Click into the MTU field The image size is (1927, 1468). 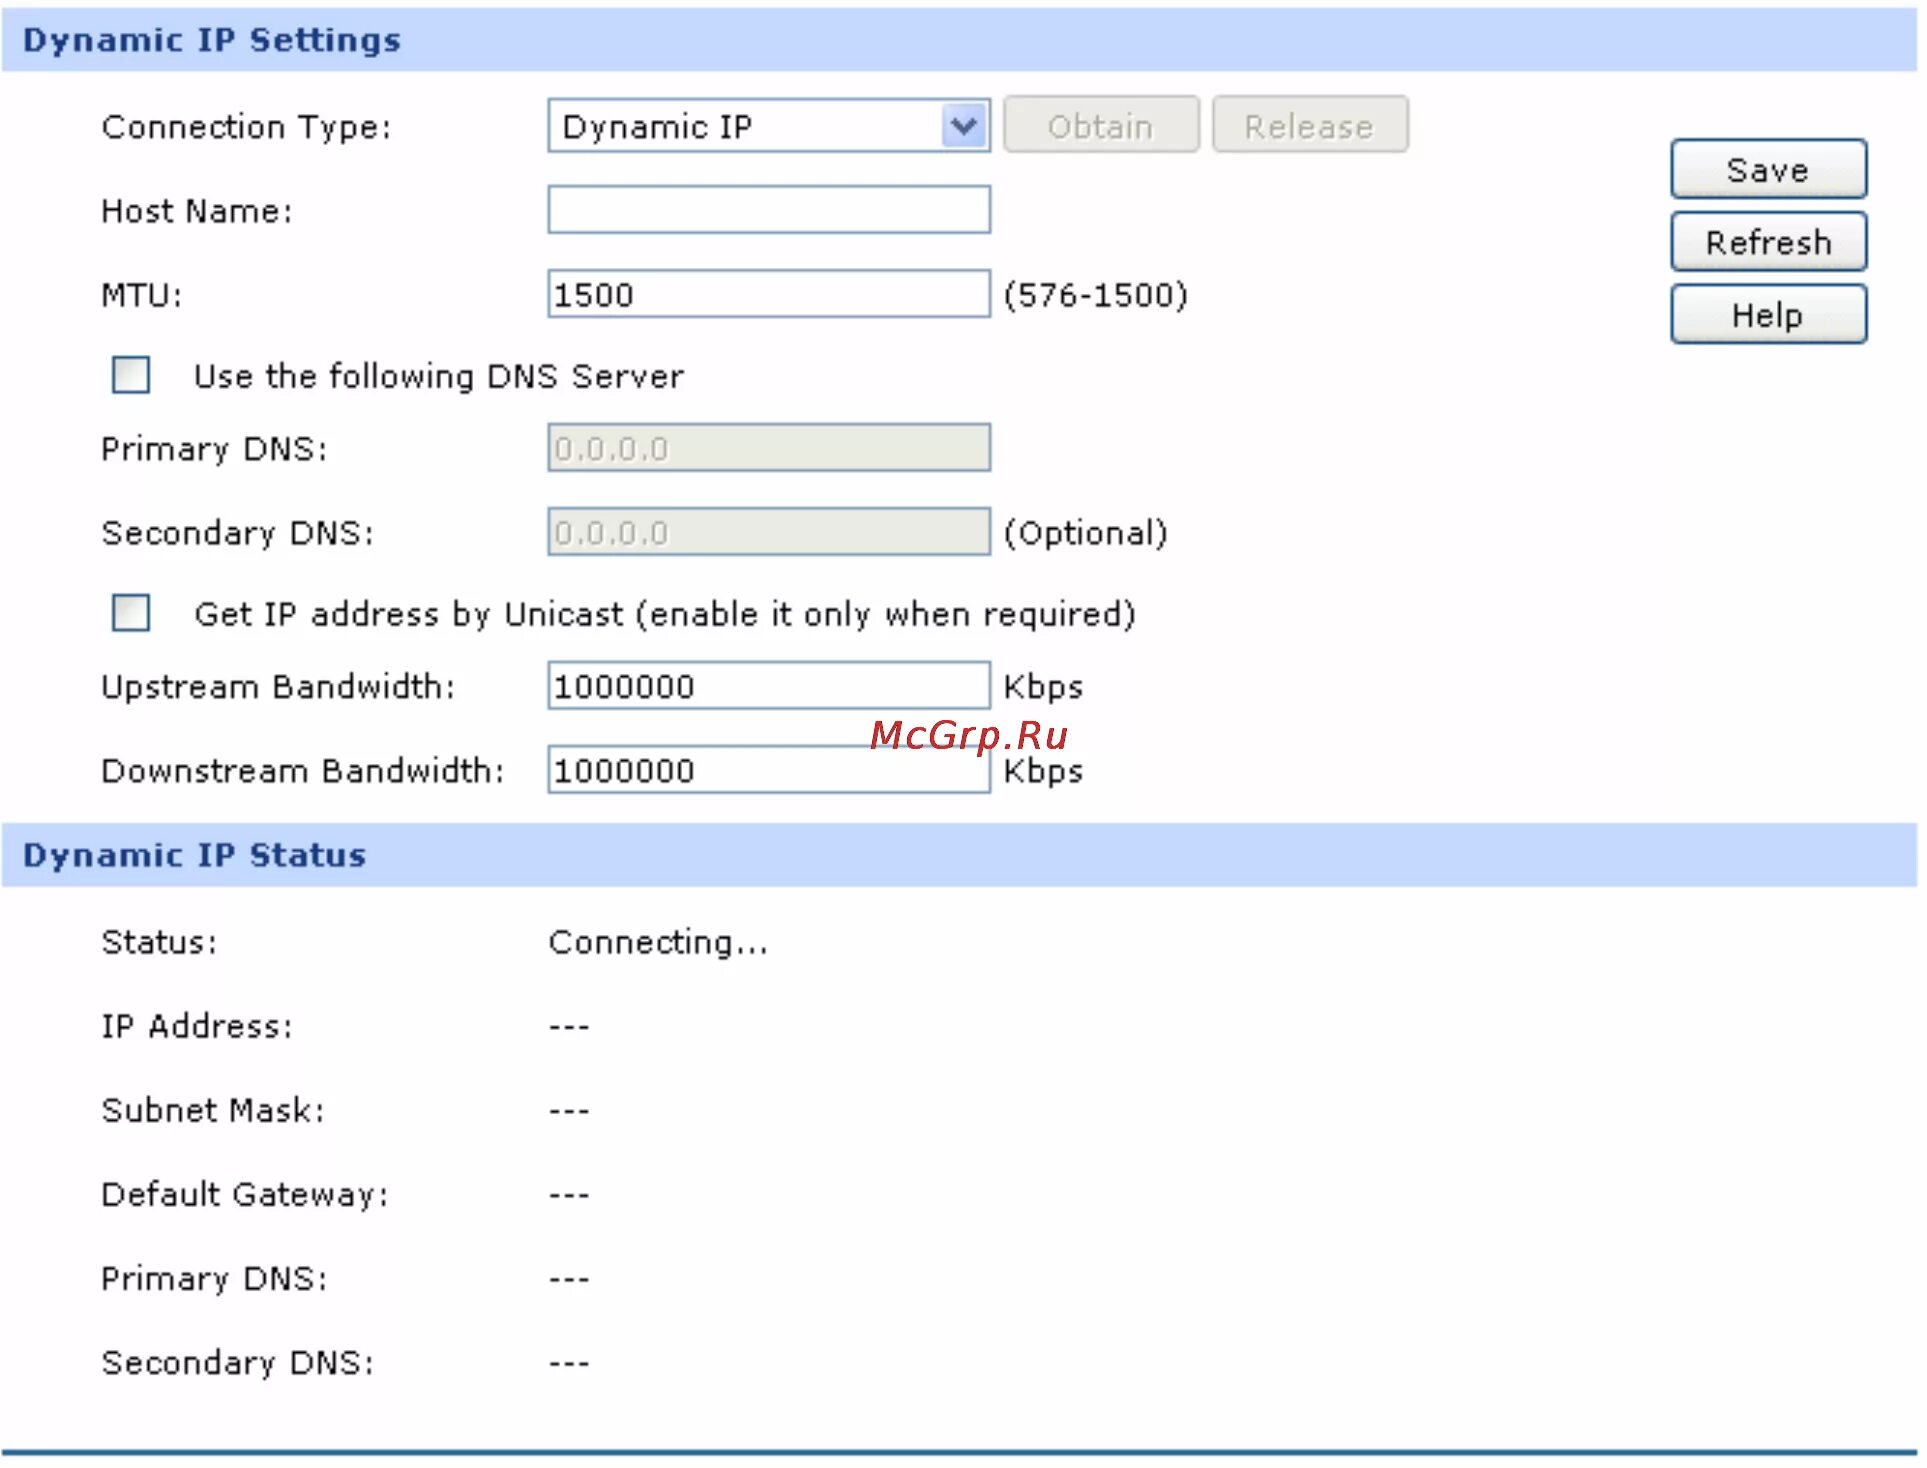tap(770, 295)
